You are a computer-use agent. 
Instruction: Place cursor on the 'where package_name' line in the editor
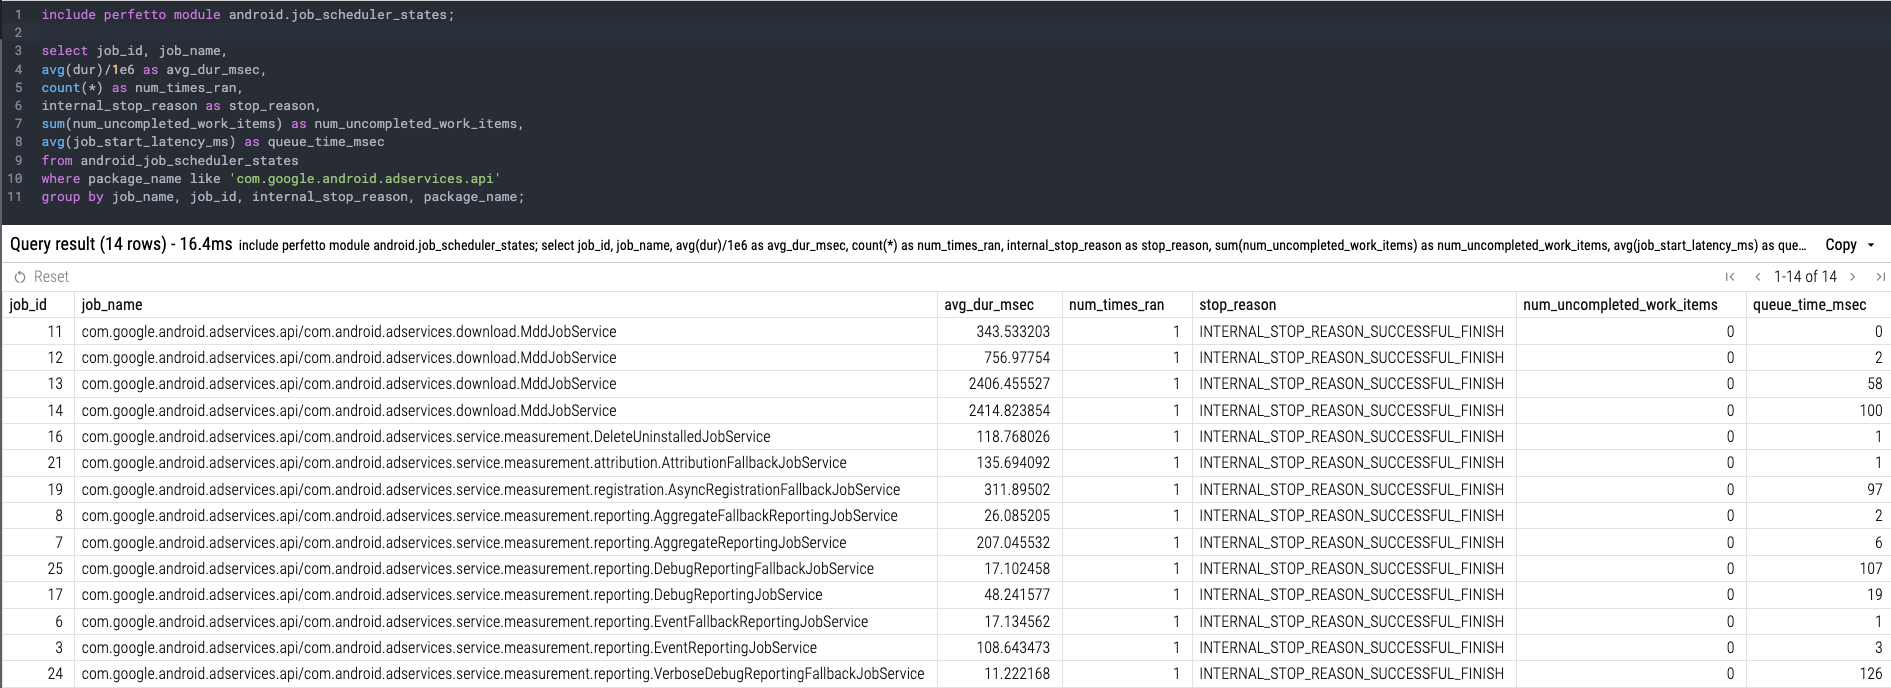[x=270, y=179]
